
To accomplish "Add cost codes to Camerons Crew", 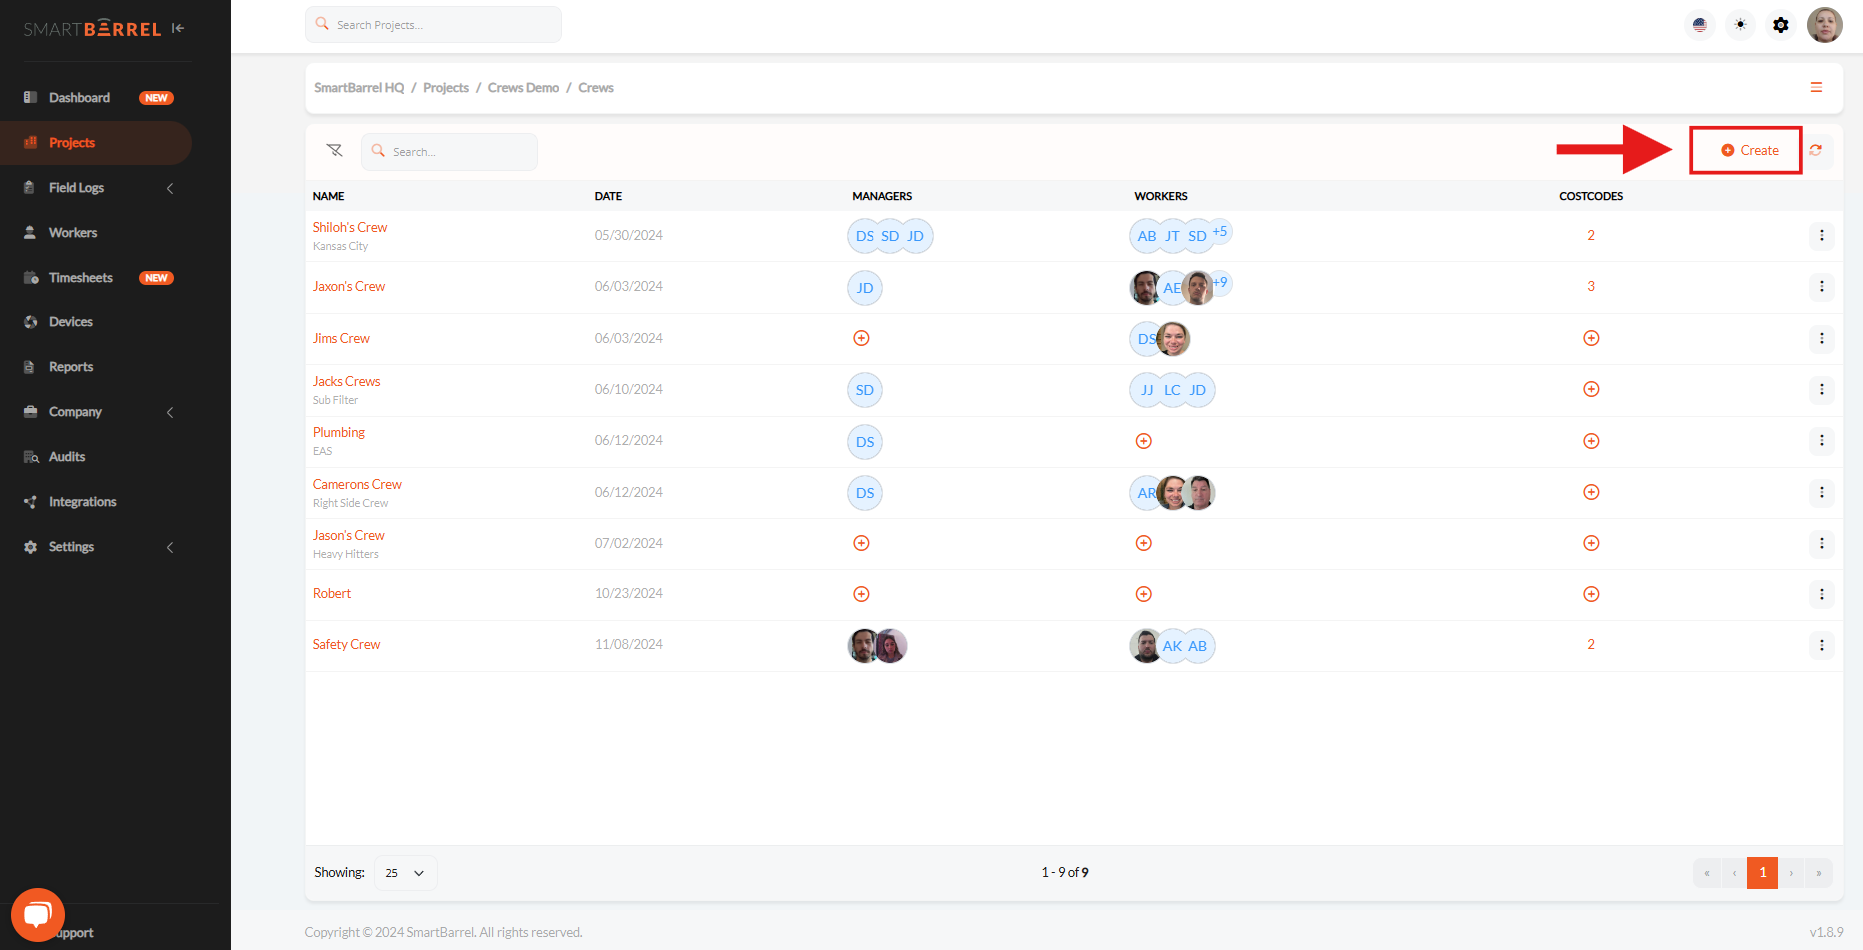I will pos(1591,492).
